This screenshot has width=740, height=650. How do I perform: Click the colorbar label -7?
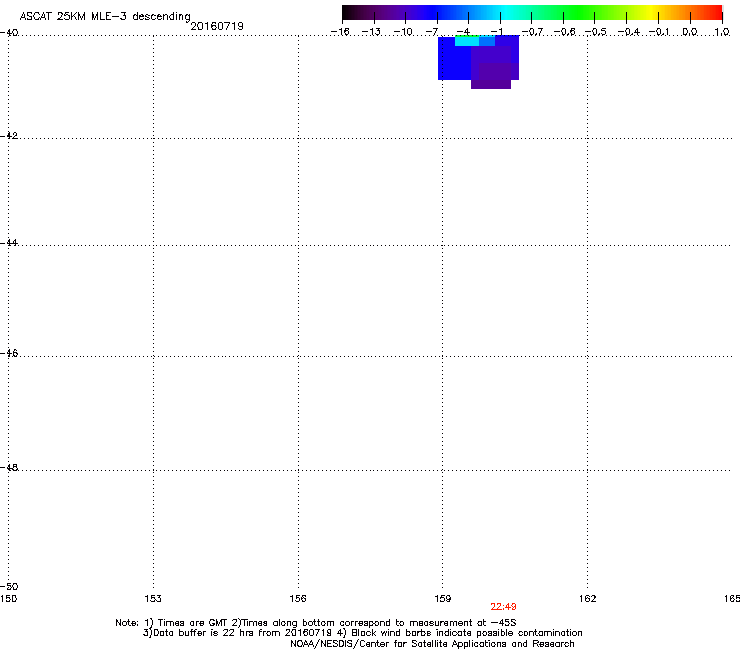tap(432, 32)
